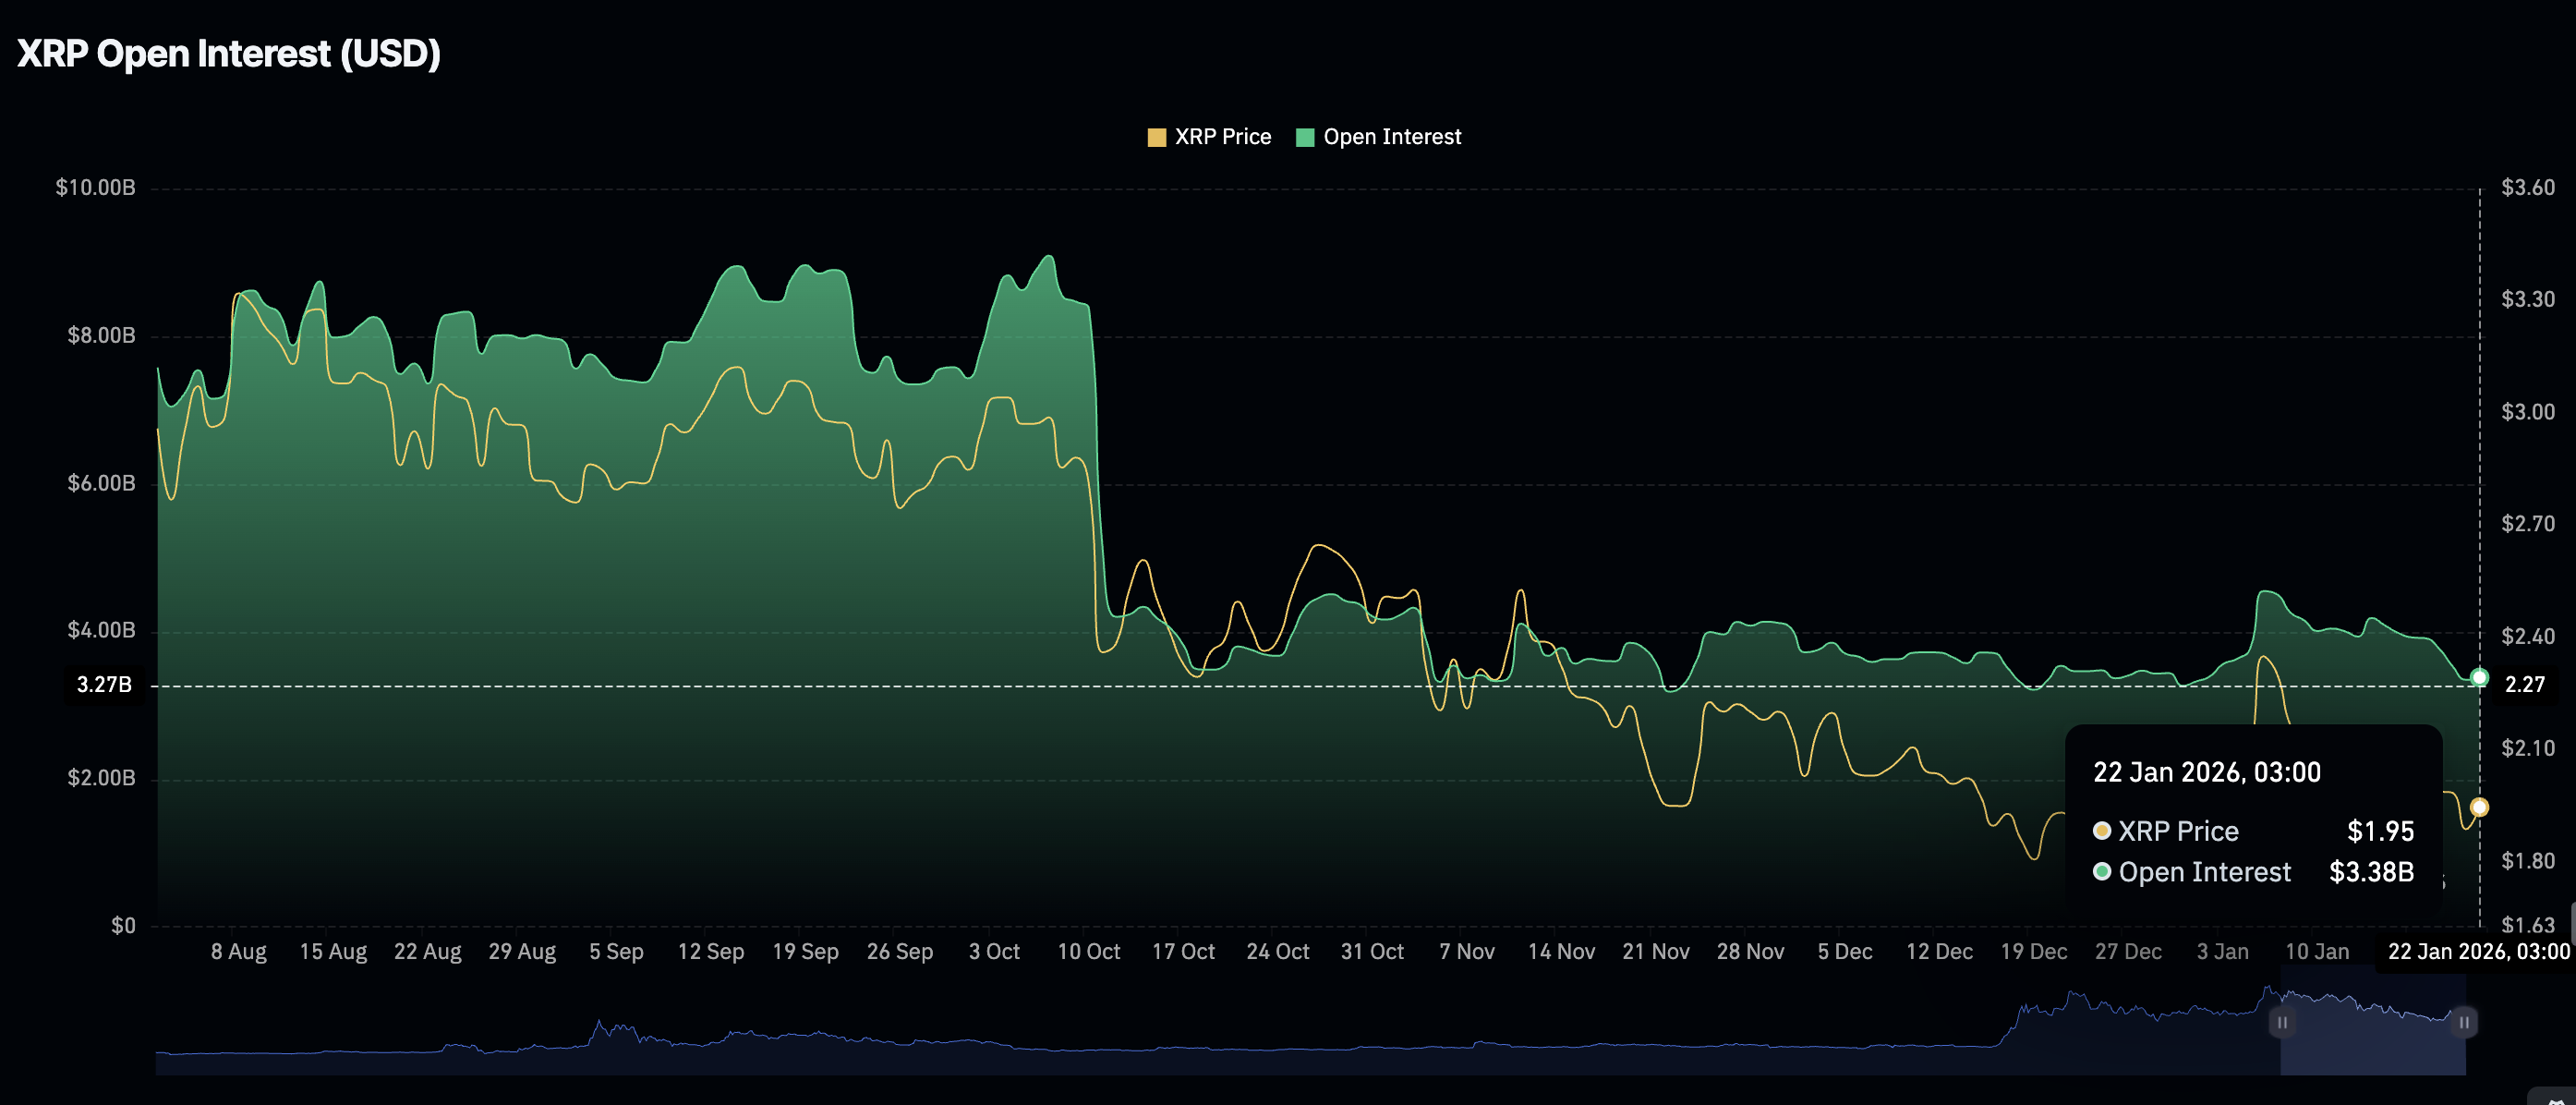Image resolution: width=2576 pixels, height=1105 pixels.
Task: Click the 2.27 crosshair label on the right axis
Action: (x=2524, y=685)
